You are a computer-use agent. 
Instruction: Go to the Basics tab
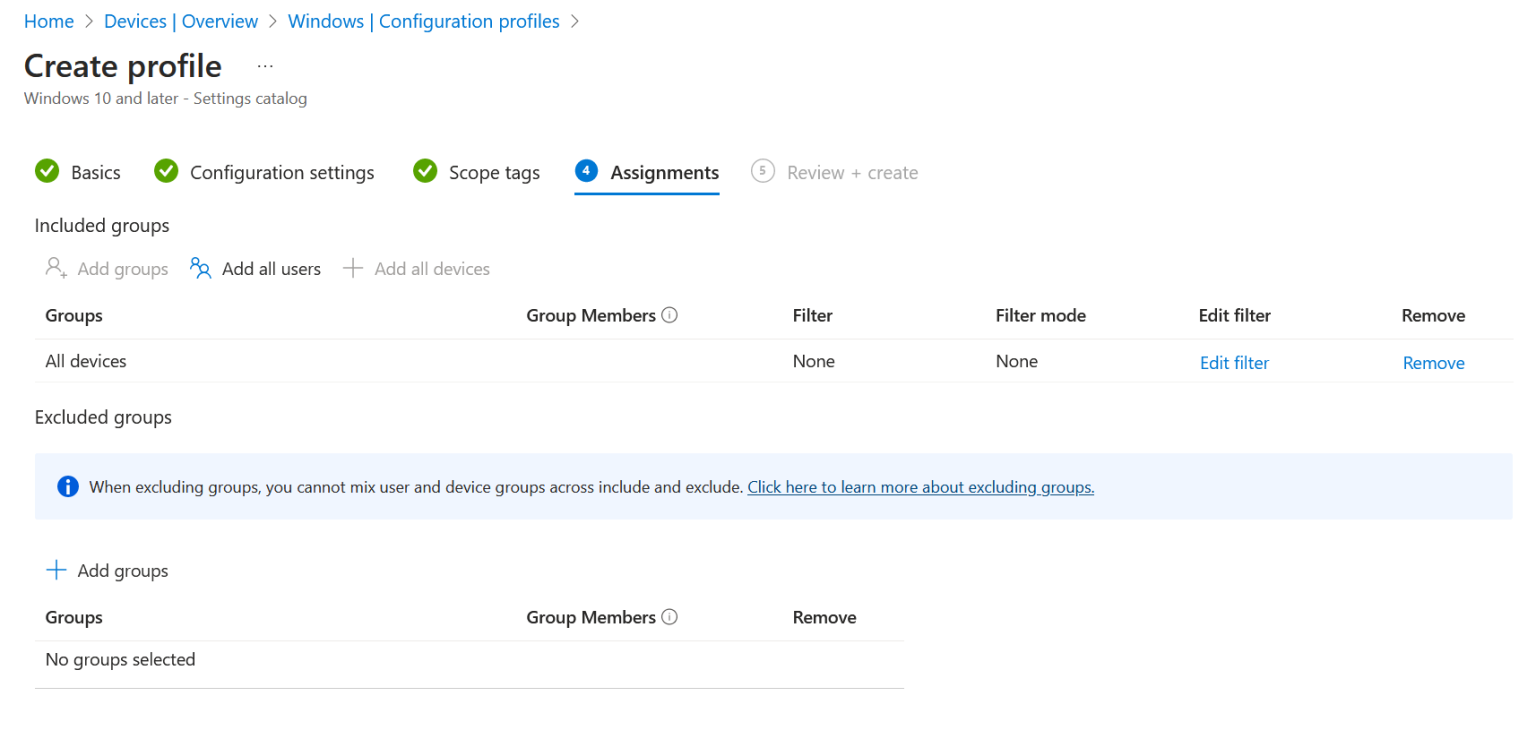(x=96, y=173)
